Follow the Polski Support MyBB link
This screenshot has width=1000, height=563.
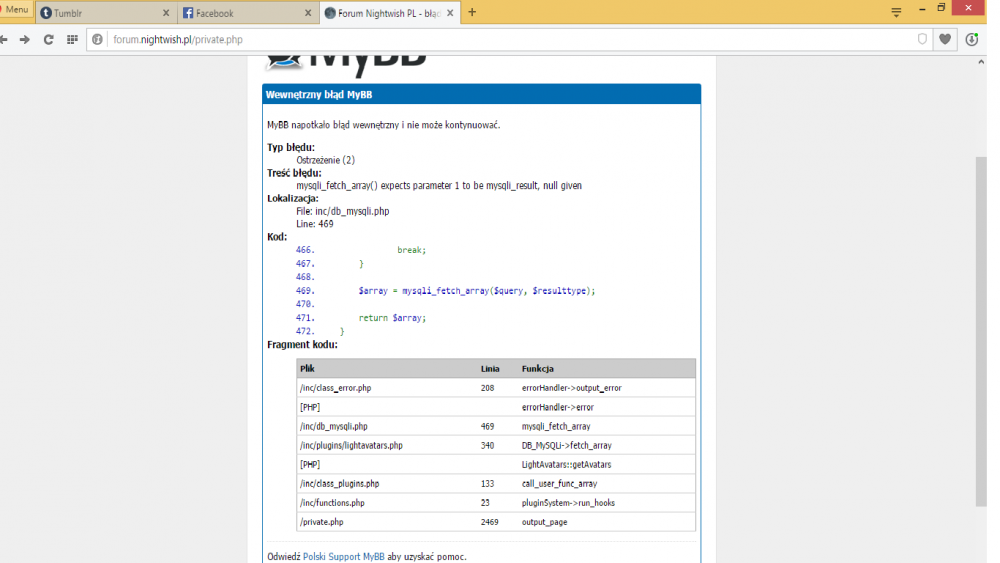[344, 557]
